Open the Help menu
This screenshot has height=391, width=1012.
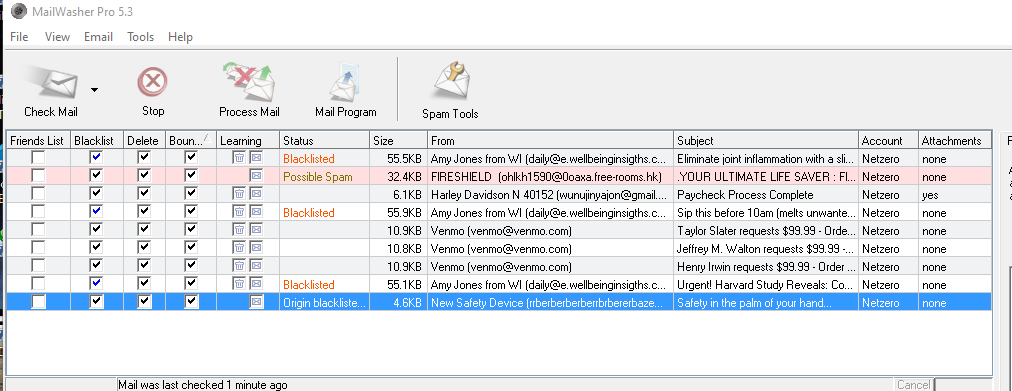point(181,37)
